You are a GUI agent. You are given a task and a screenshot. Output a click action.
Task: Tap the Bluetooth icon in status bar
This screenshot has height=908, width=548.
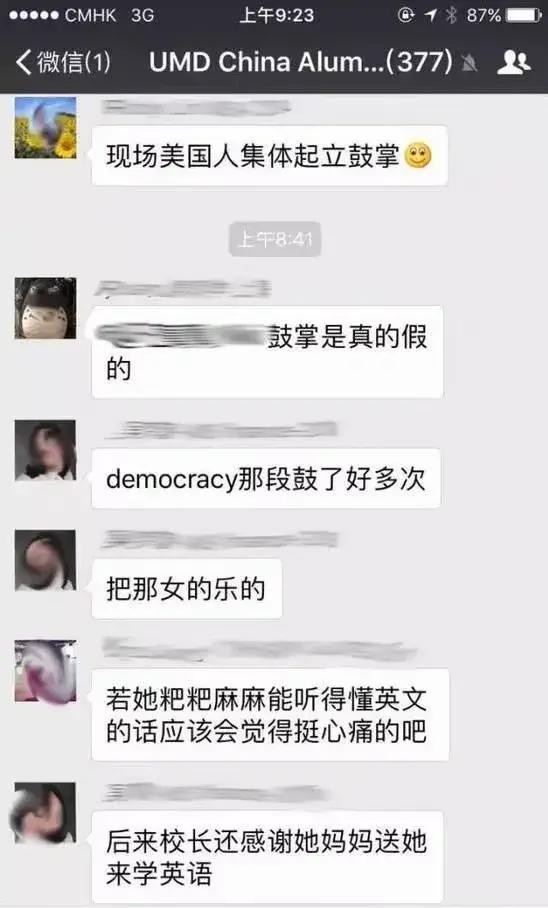451,15
